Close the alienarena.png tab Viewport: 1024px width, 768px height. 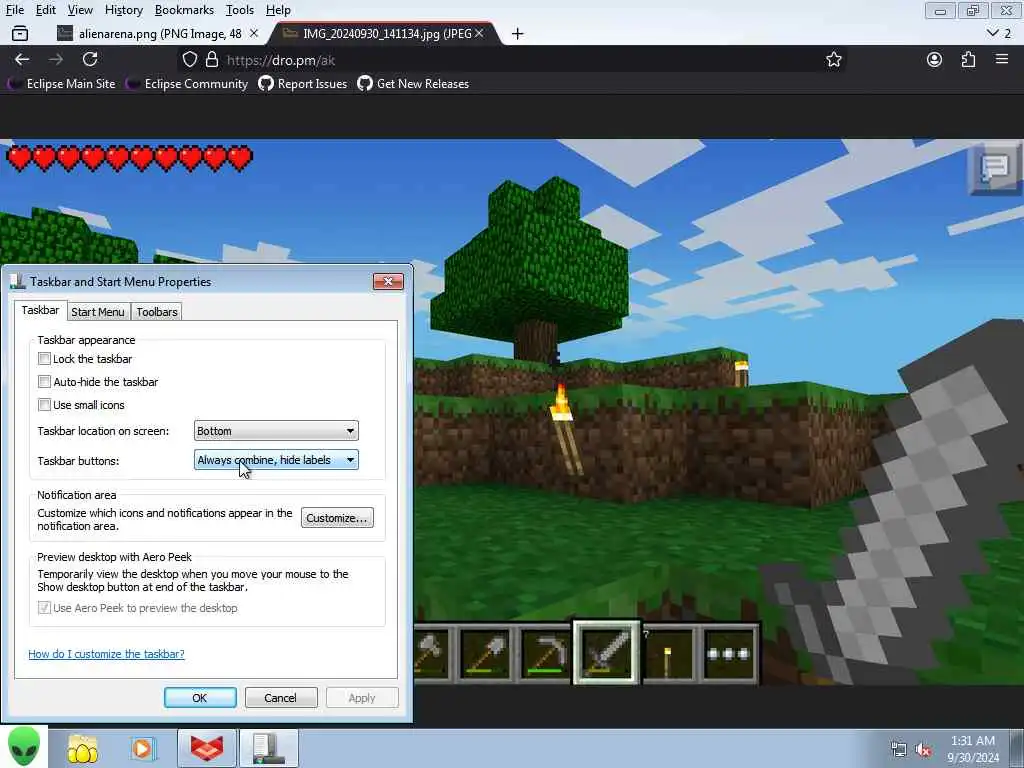tap(254, 33)
